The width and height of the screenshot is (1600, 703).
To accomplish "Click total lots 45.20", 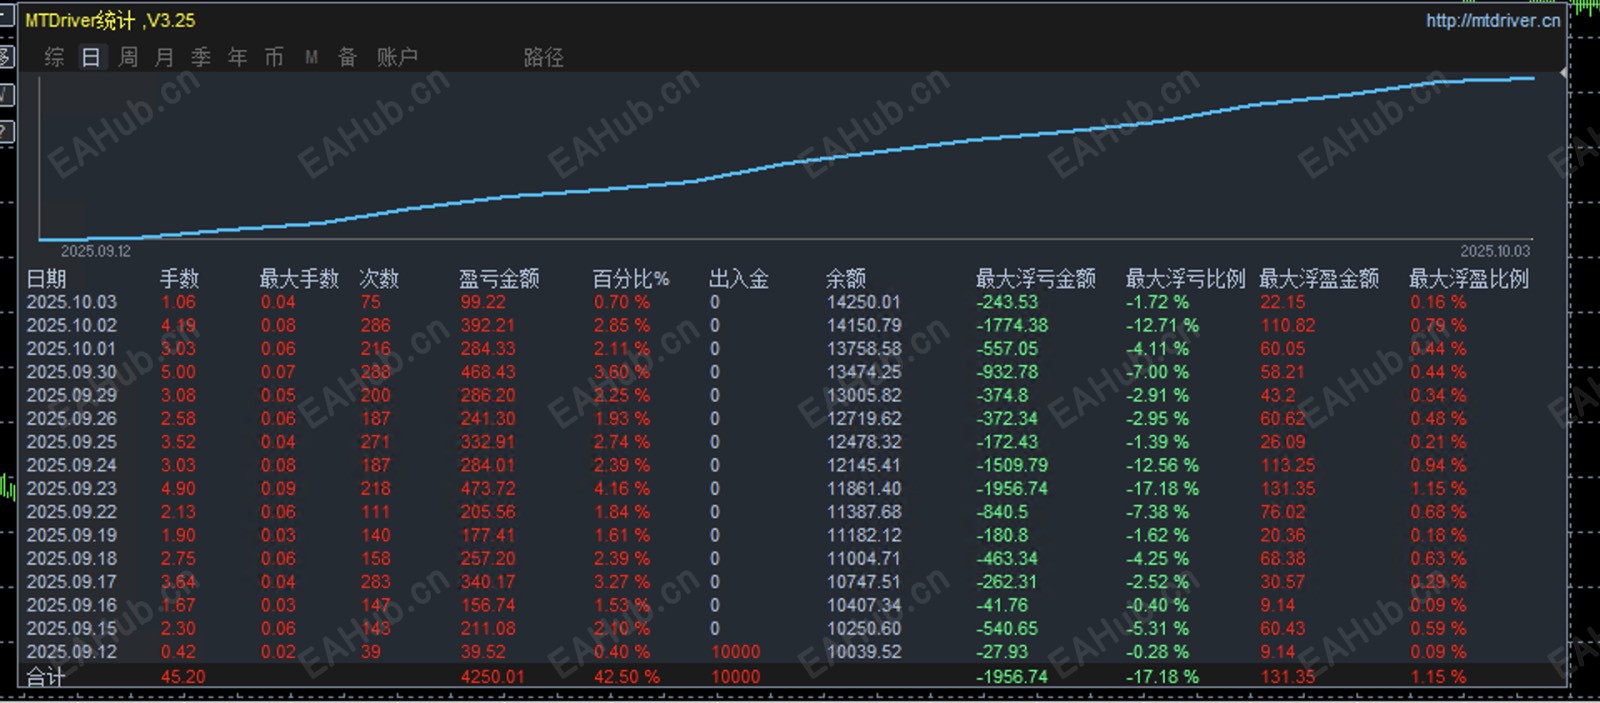I will point(183,677).
